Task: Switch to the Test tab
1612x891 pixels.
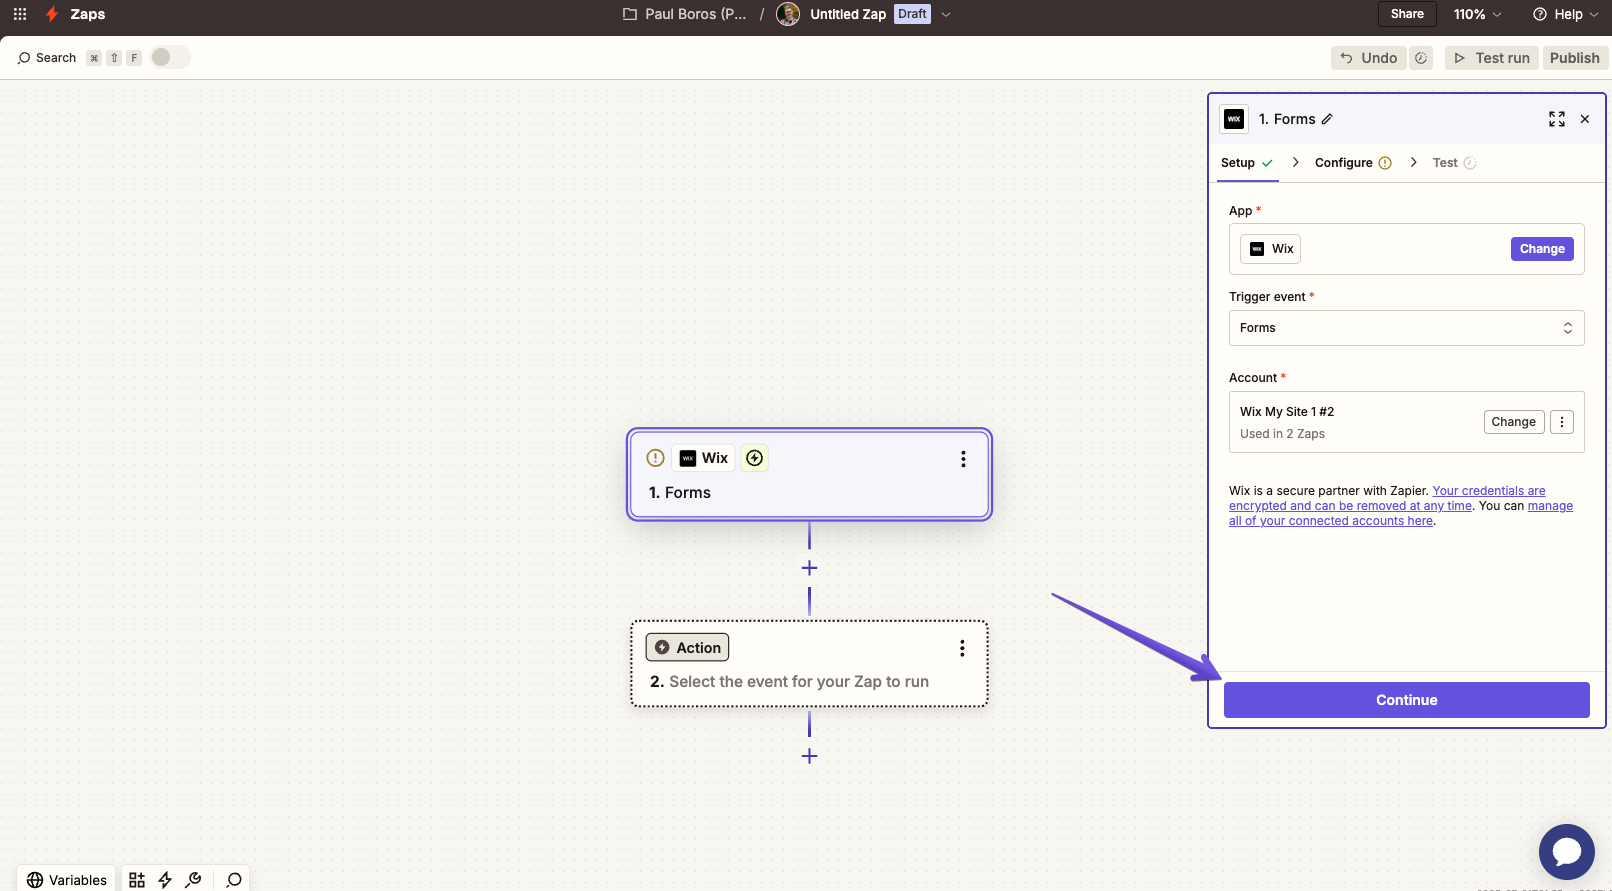Action: tap(1454, 163)
